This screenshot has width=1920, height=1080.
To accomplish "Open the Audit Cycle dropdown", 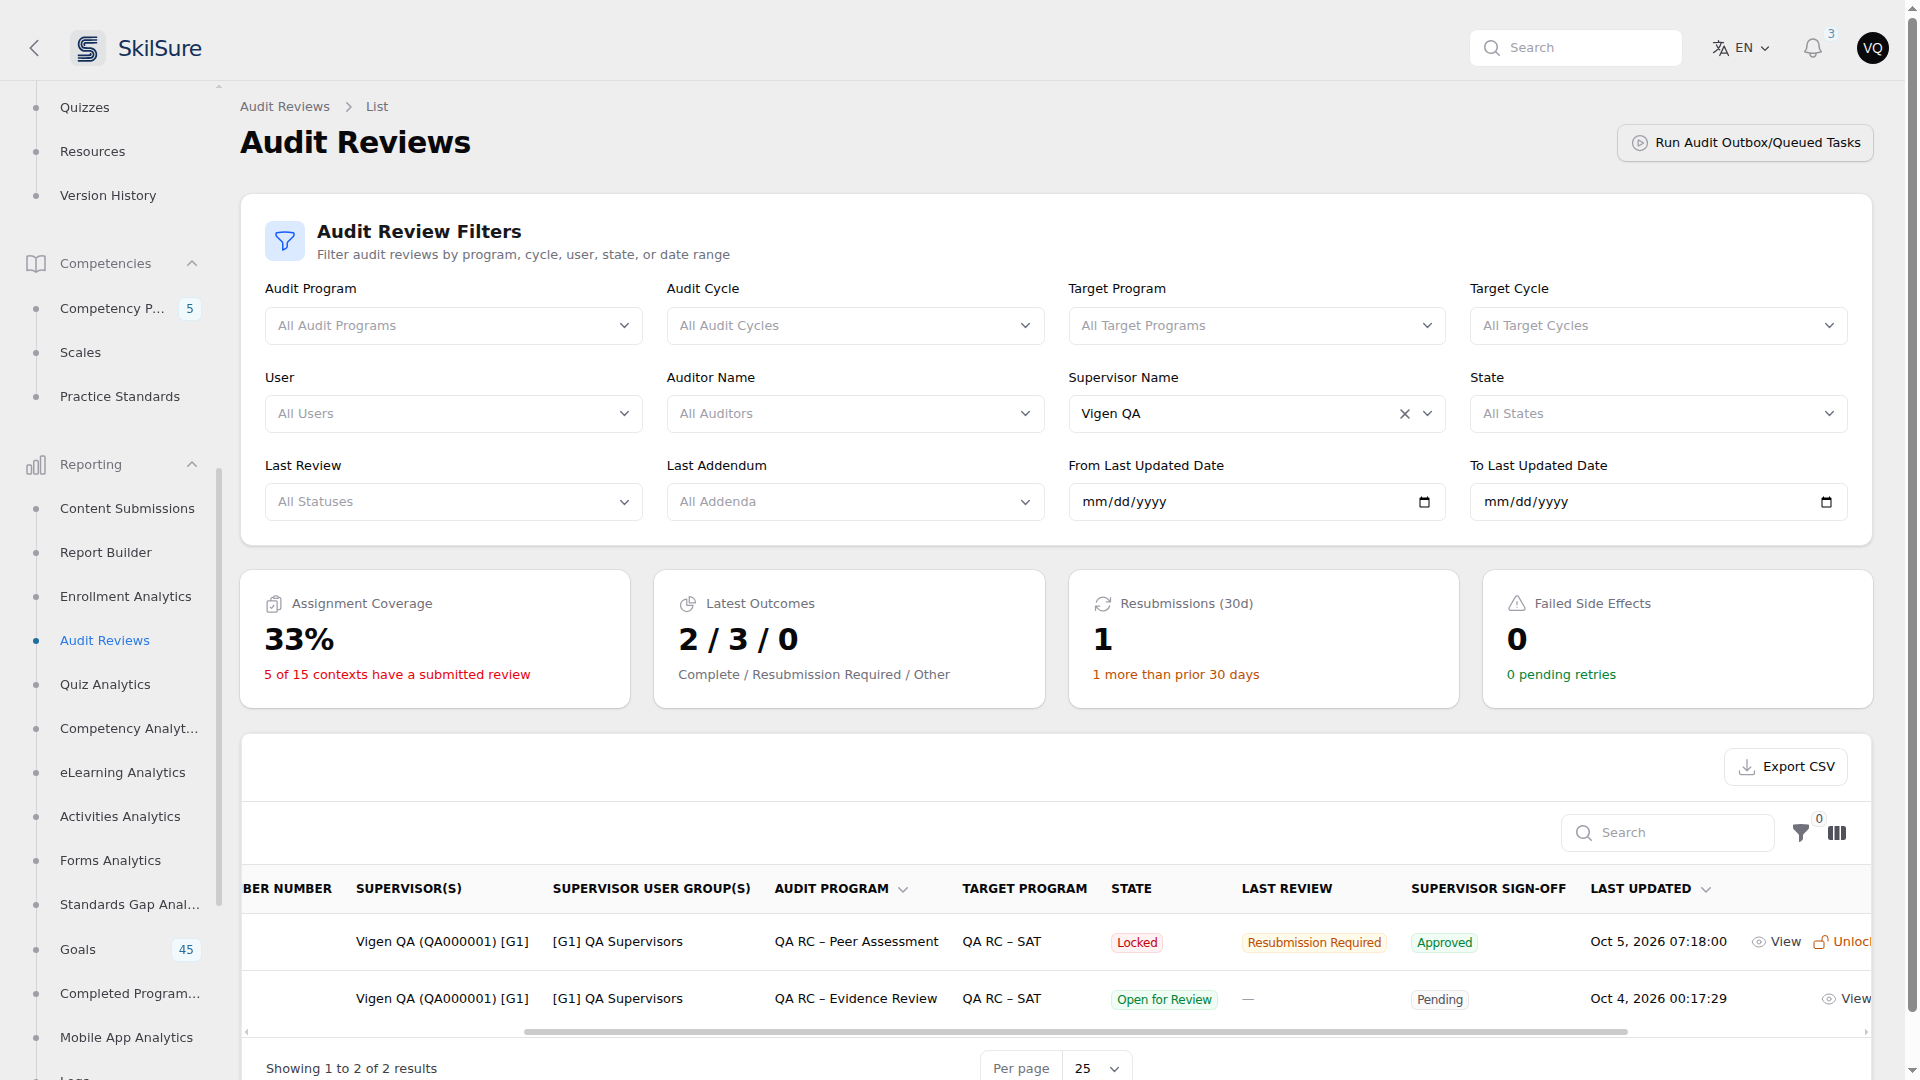I will (x=855, y=326).
